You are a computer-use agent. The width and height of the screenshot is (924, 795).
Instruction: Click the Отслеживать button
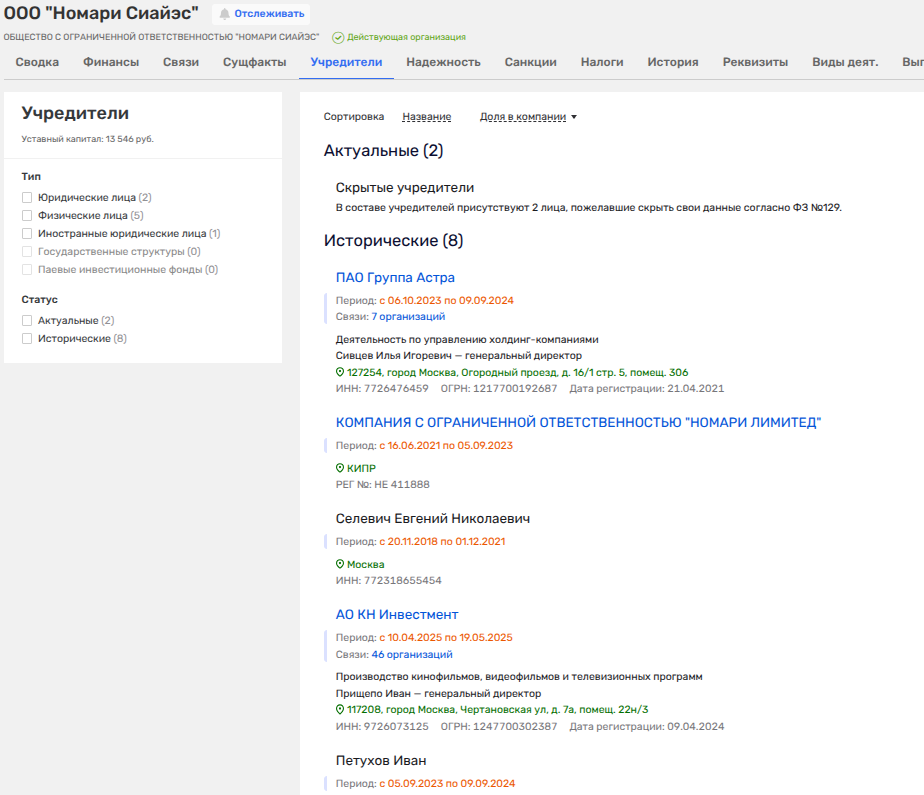coord(261,14)
